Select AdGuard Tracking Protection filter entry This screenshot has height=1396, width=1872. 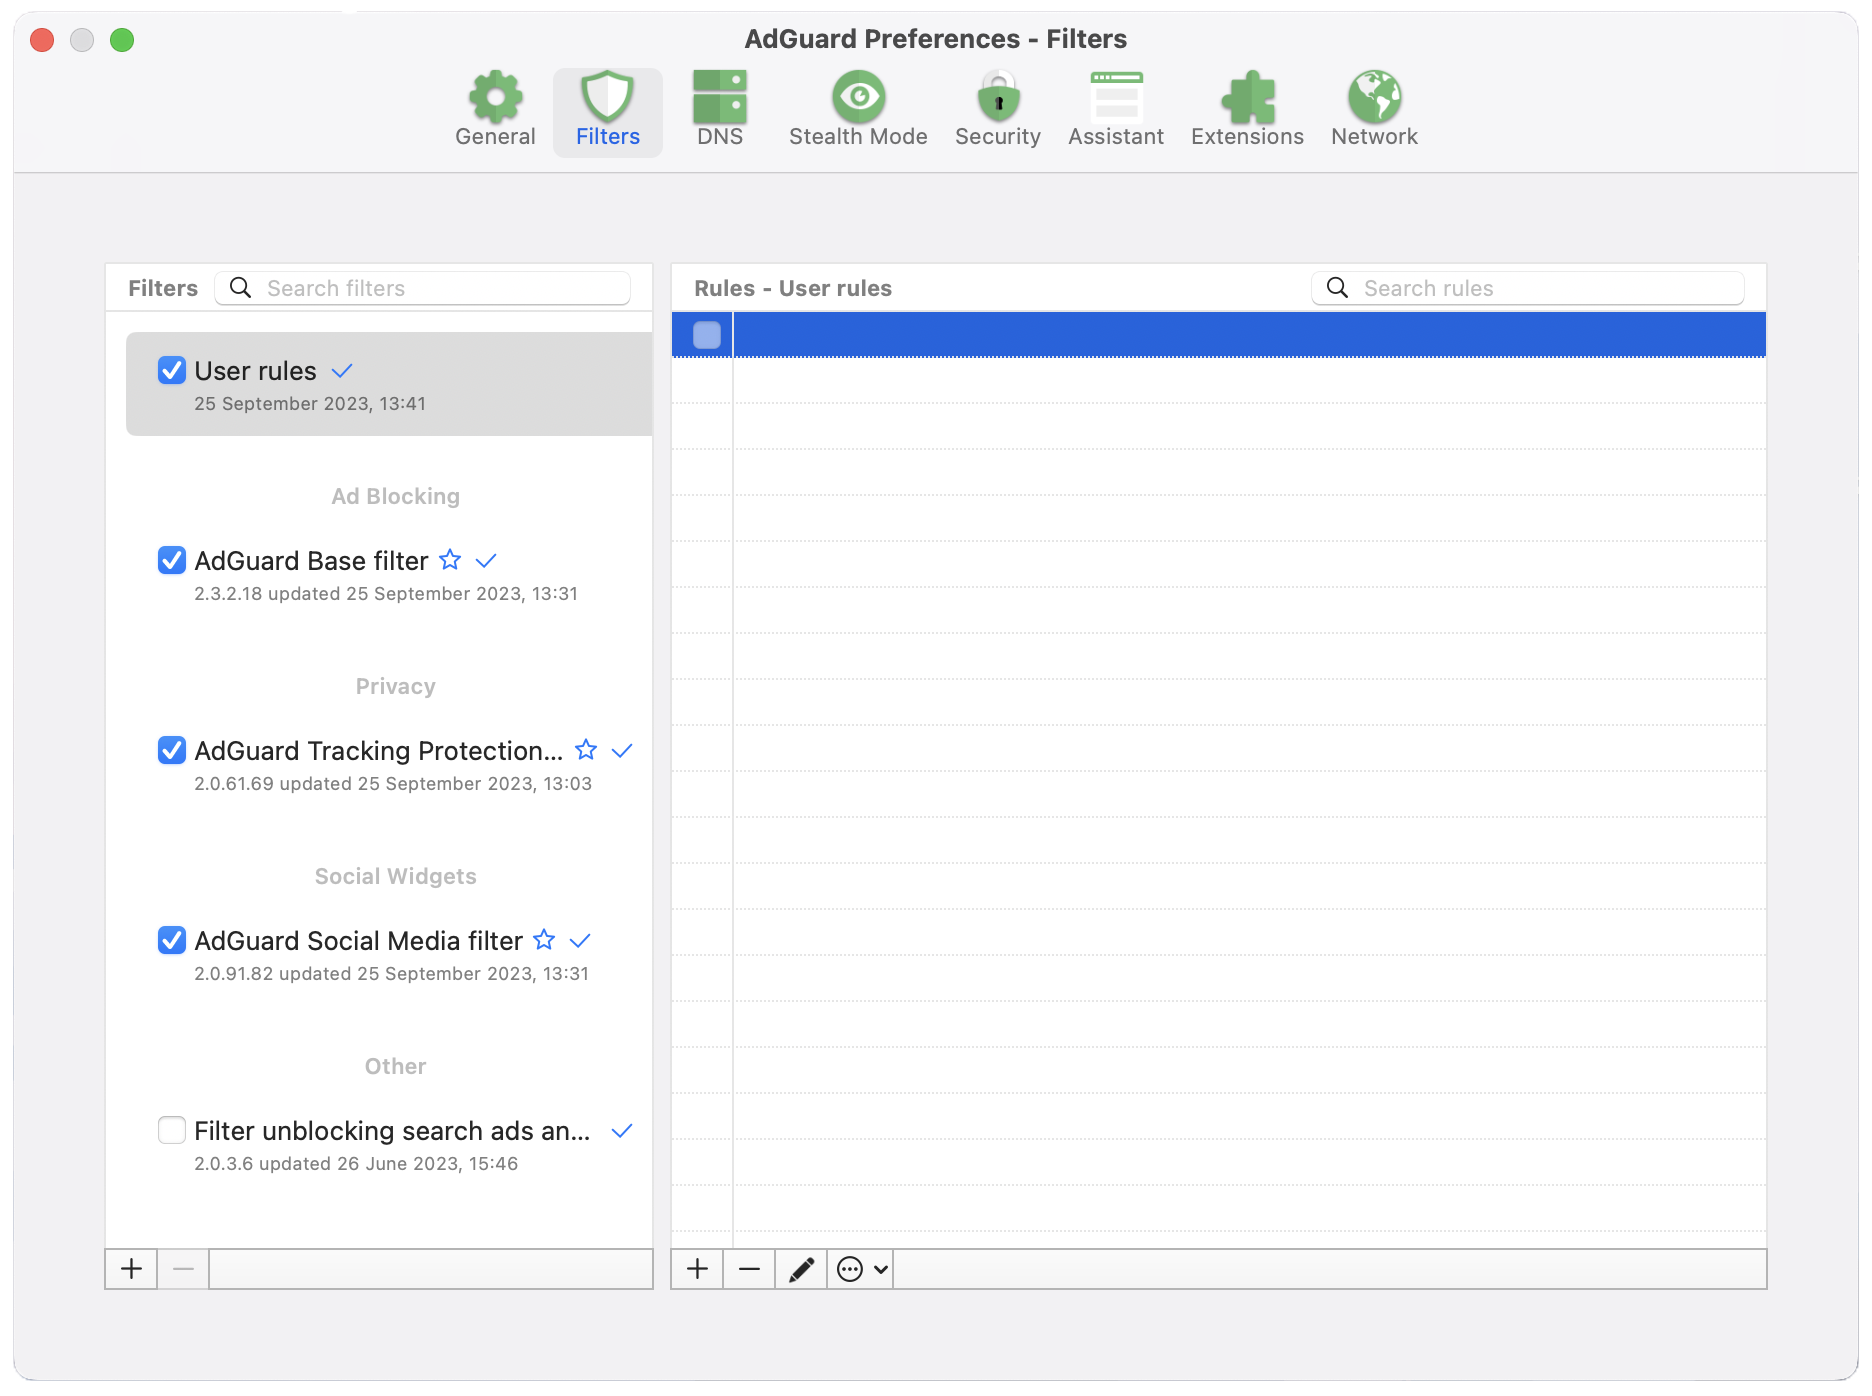coord(389,764)
